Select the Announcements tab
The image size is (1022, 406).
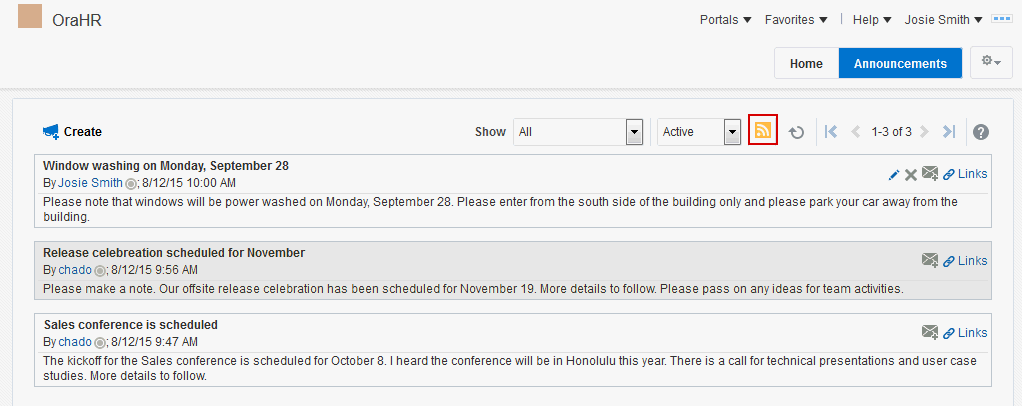(900, 63)
